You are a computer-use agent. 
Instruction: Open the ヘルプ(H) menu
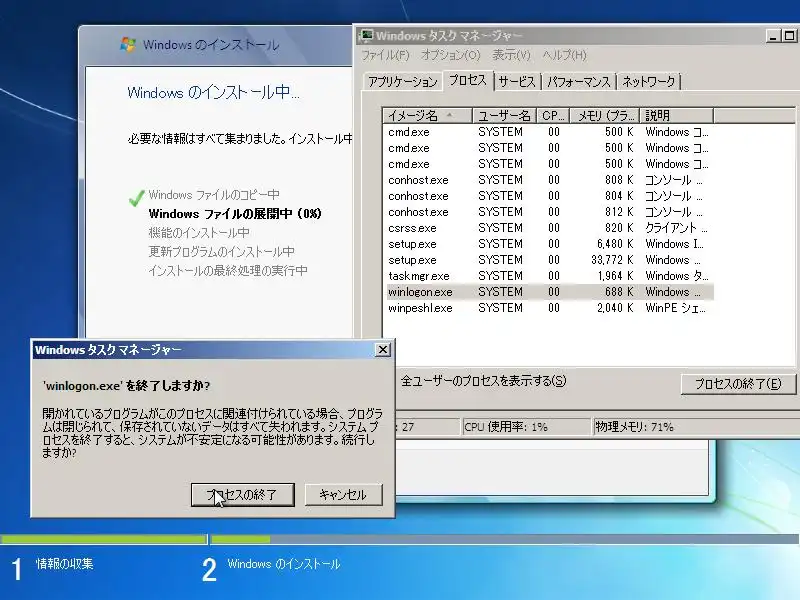(565, 55)
